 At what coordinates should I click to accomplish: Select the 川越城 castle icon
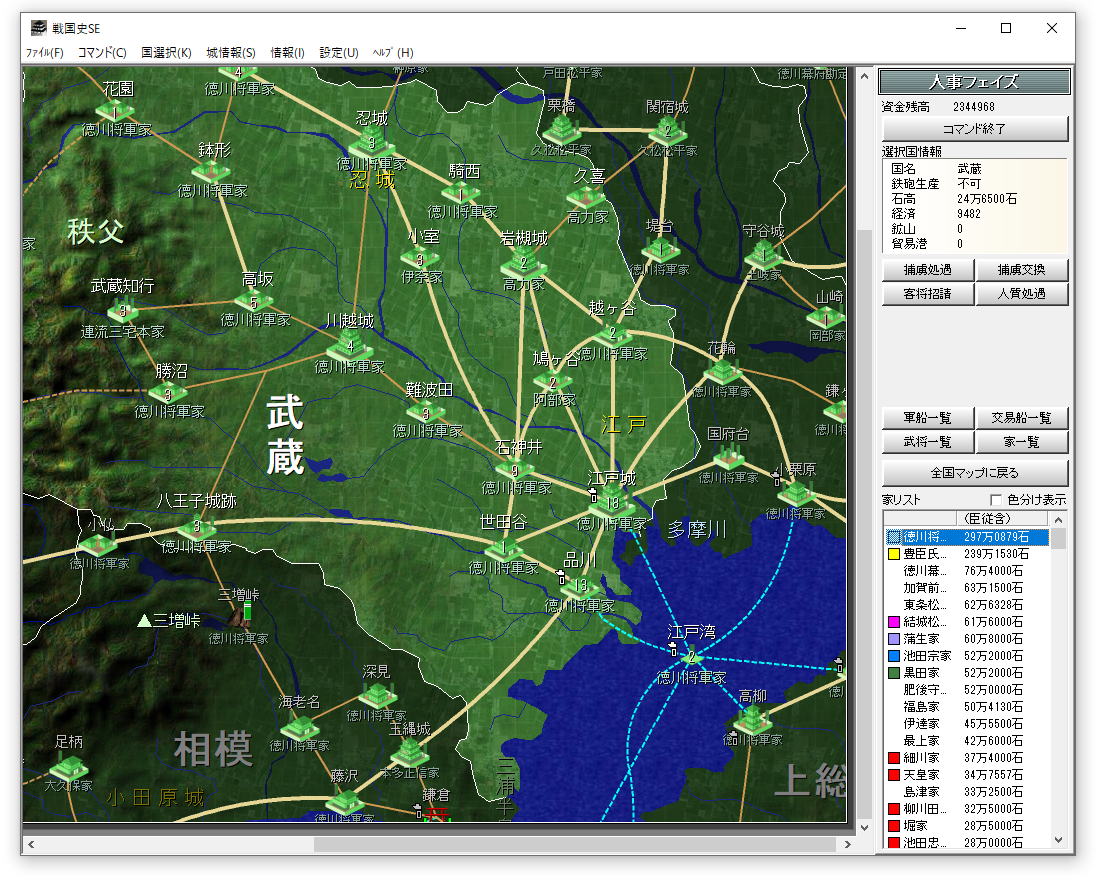(x=349, y=347)
